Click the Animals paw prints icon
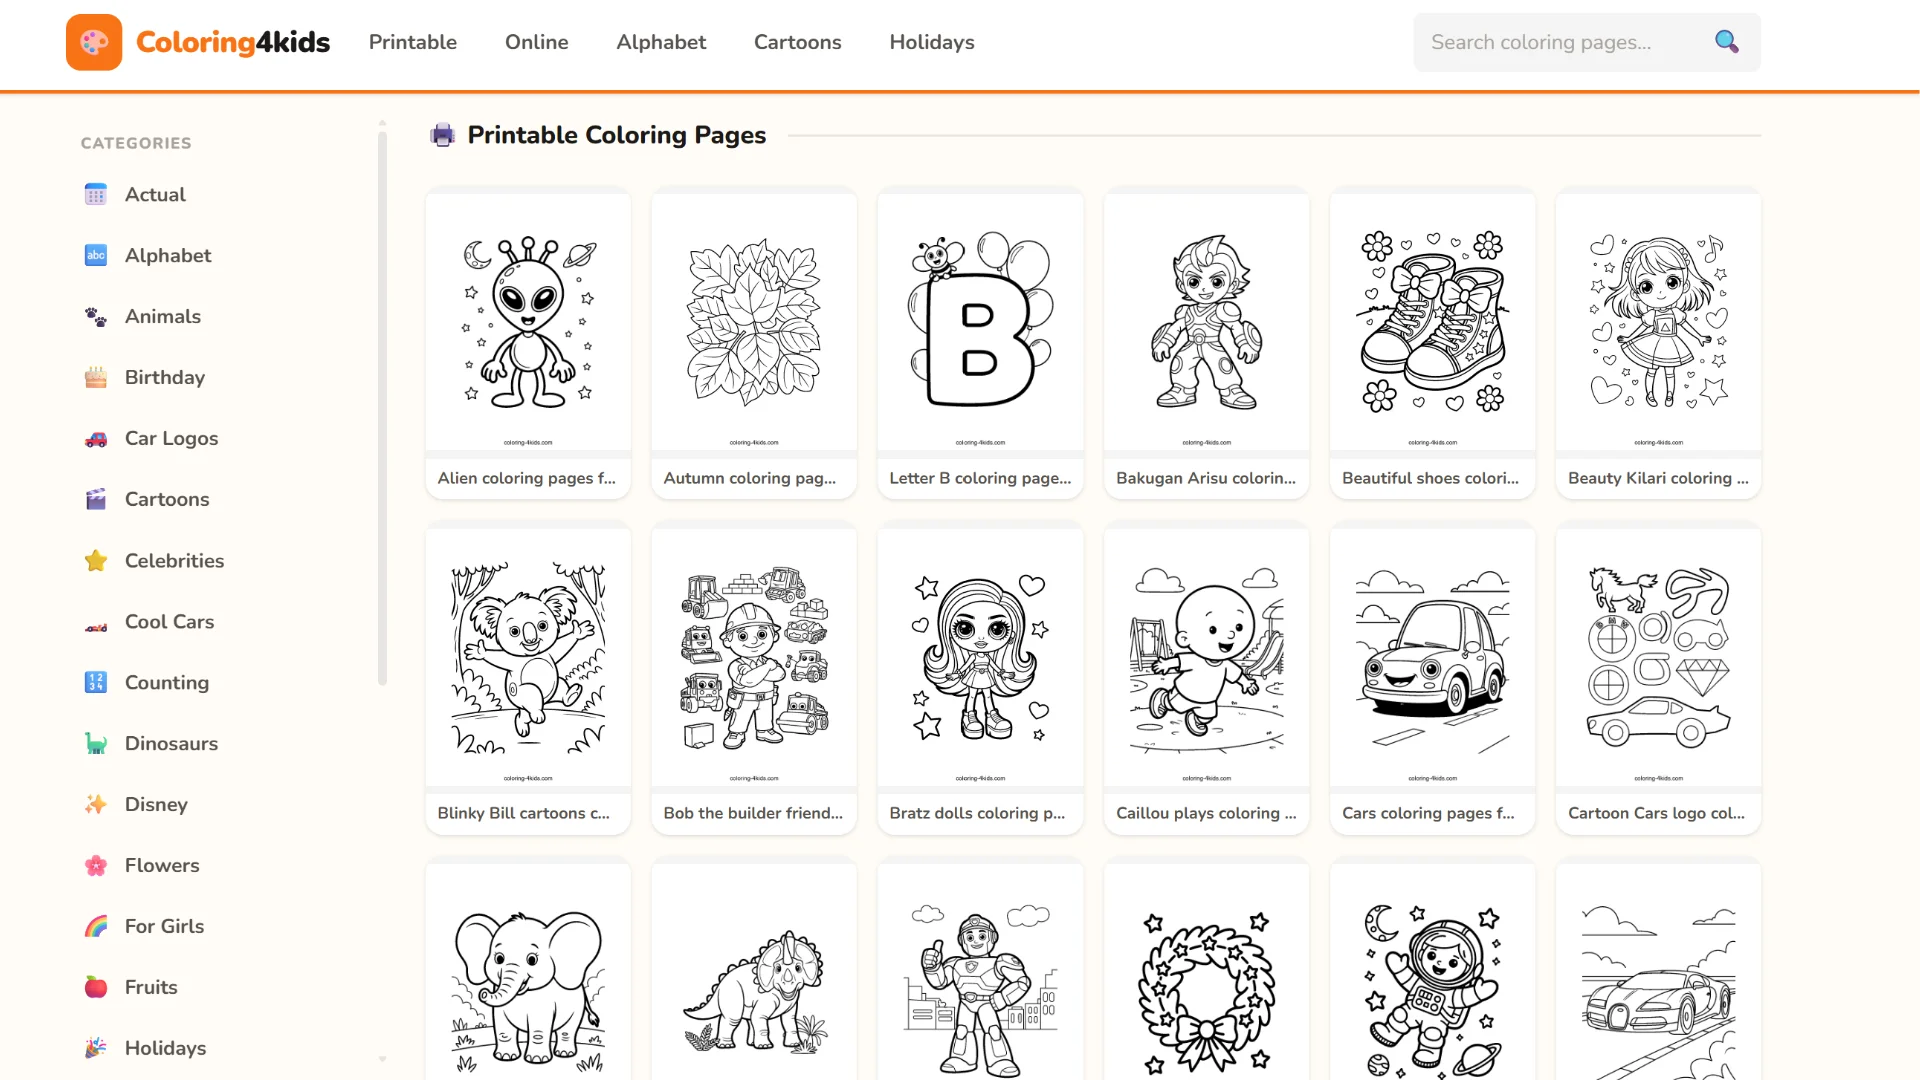Image resolution: width=1920 pixels, height=1080 pixels. pos(96,316)
